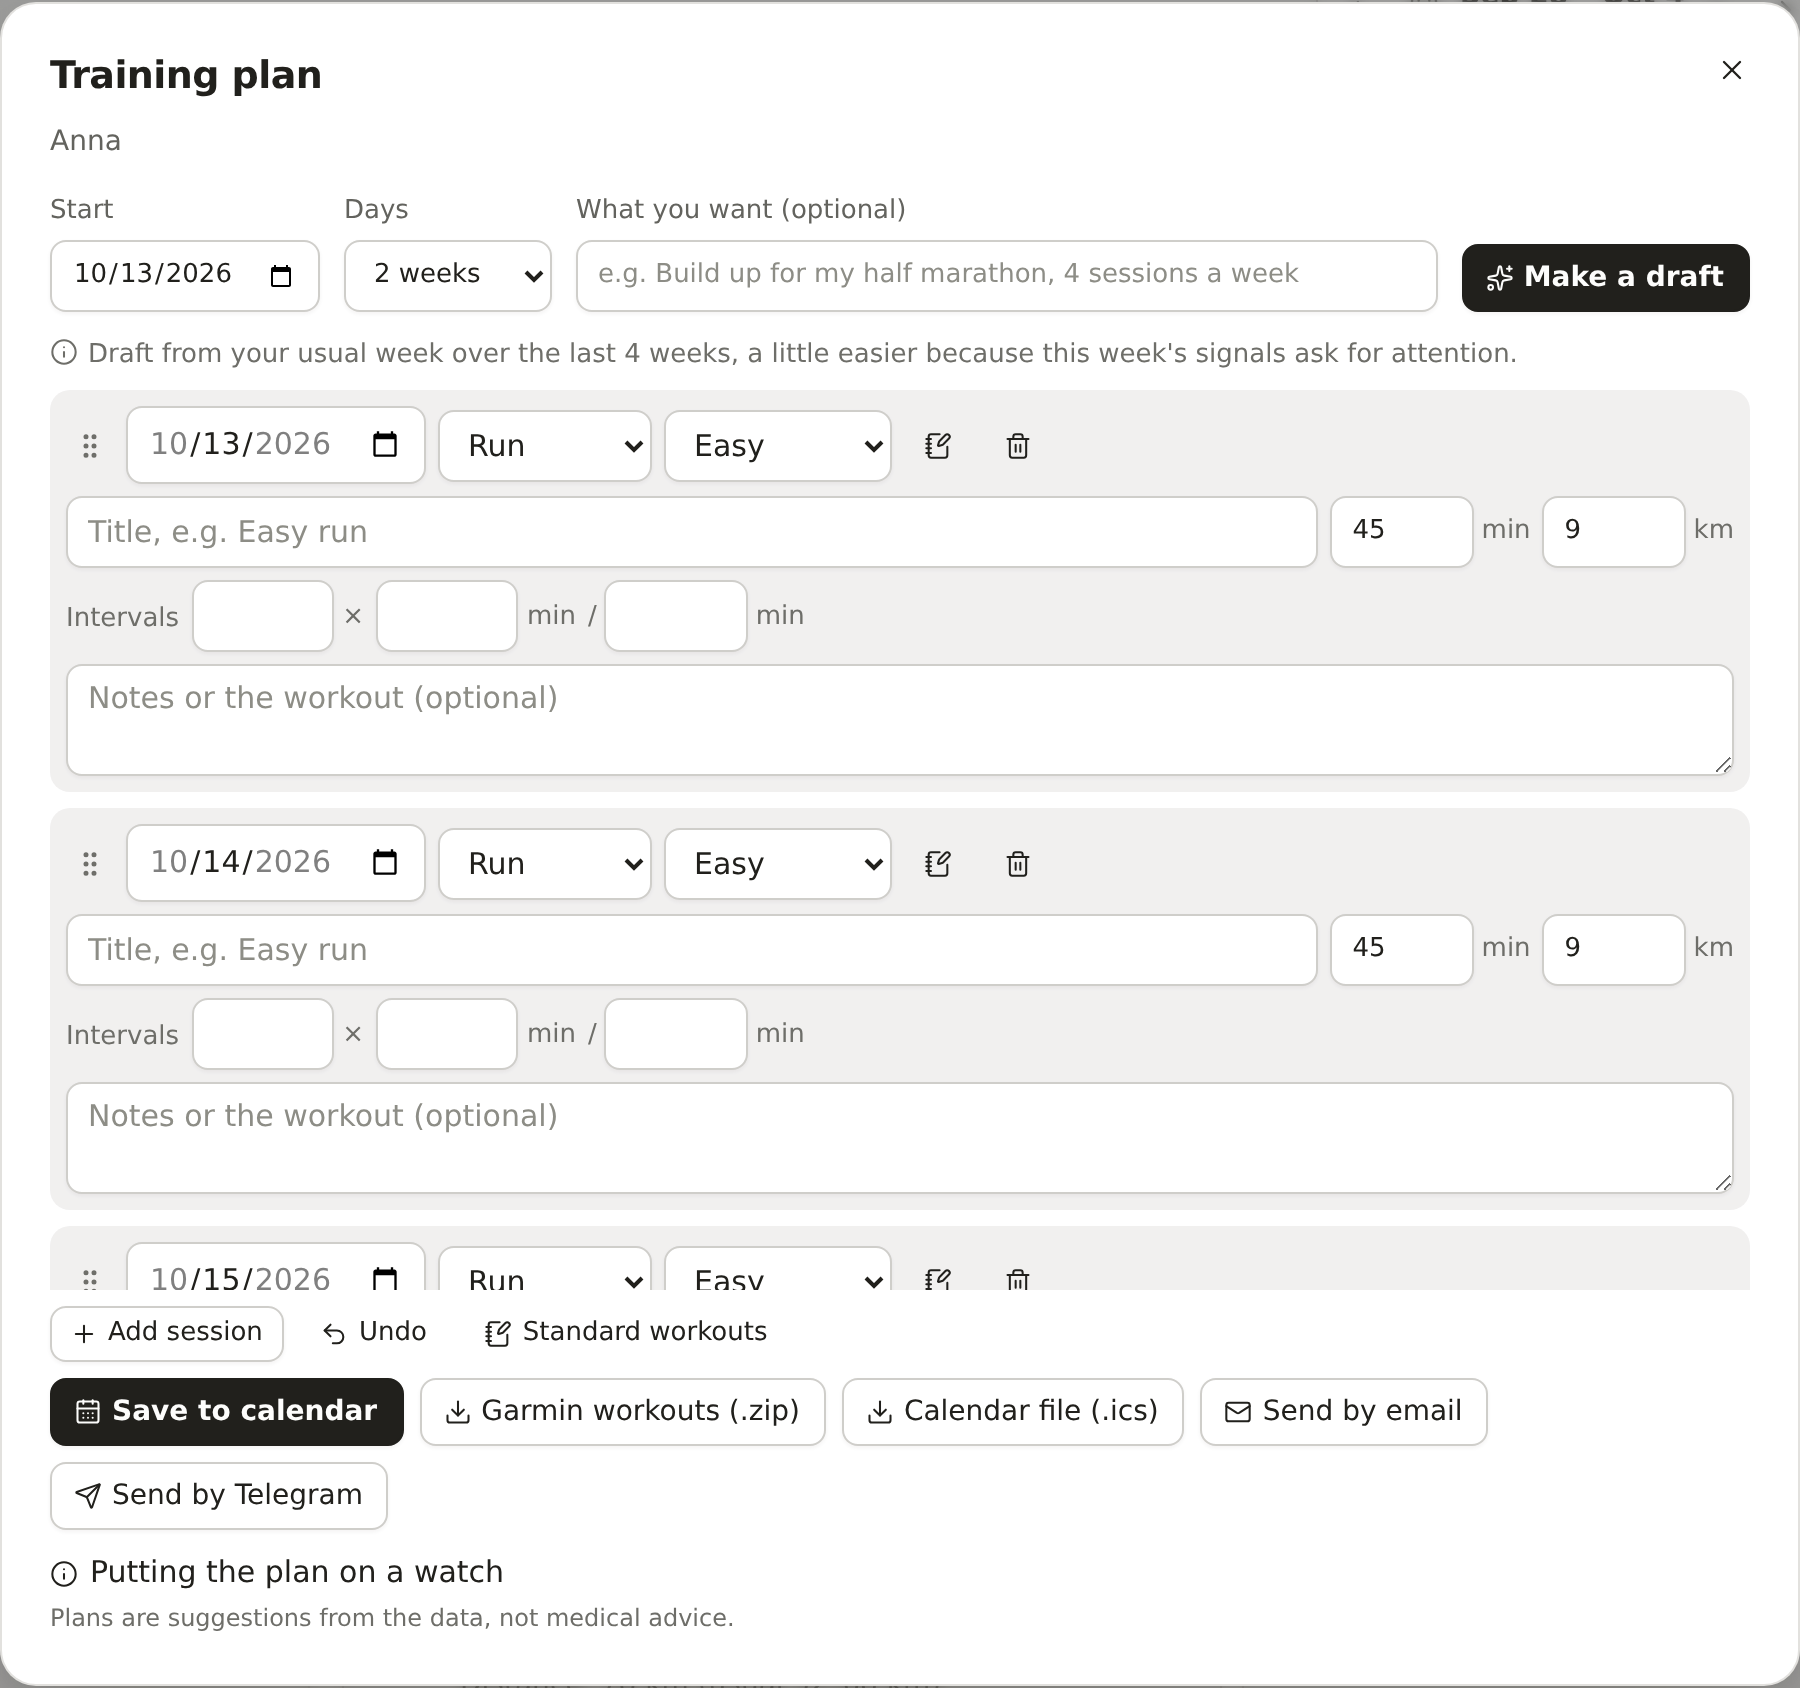Click standard workout icon for 10/13/2026 session
Screen dimensions: 1800x1688
tap(938, 446)
